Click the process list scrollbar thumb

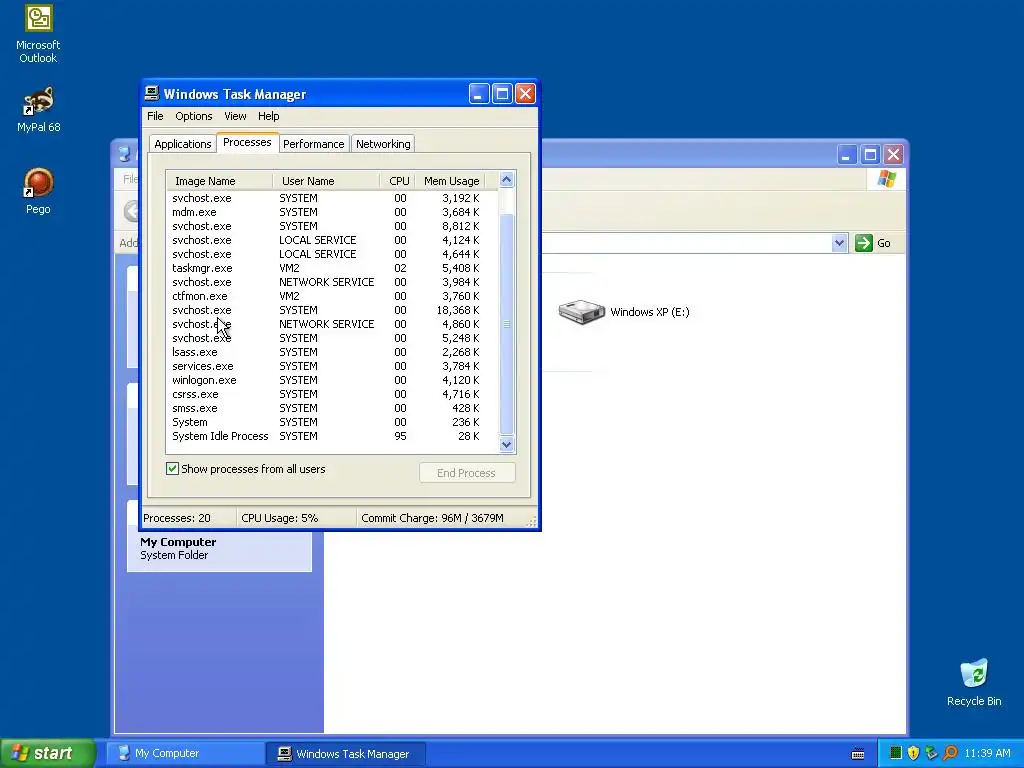506,324
